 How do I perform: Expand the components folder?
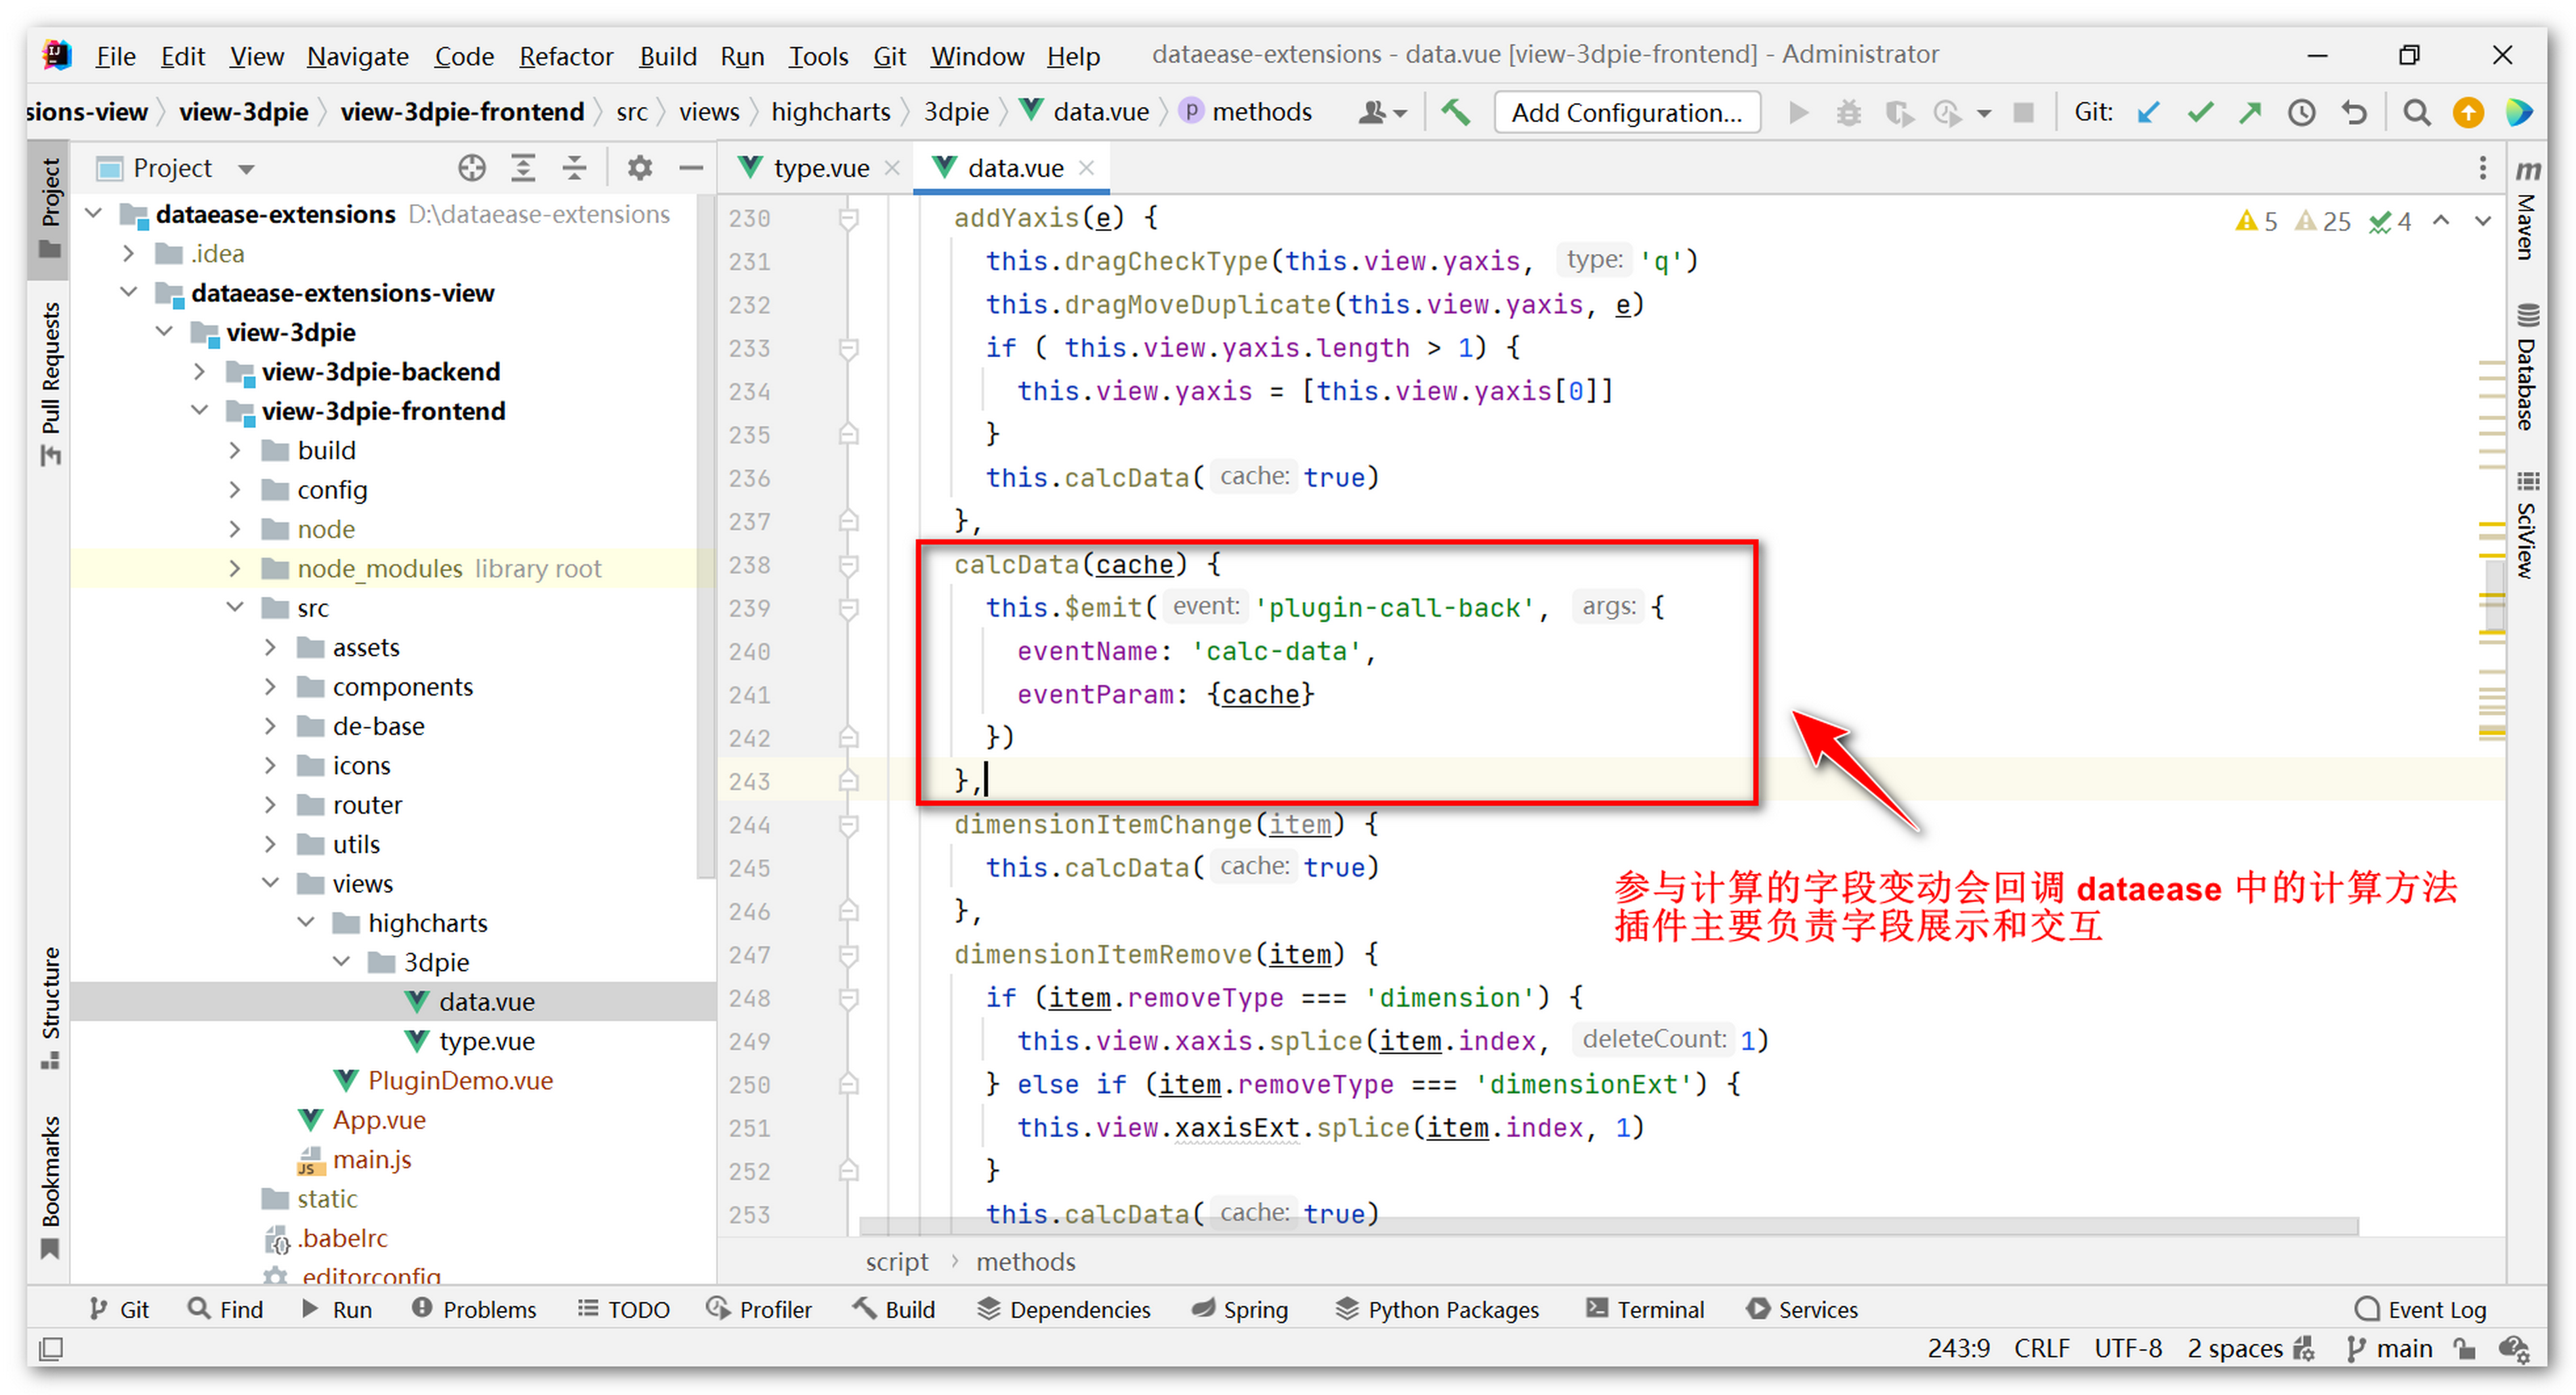(270, 686)
